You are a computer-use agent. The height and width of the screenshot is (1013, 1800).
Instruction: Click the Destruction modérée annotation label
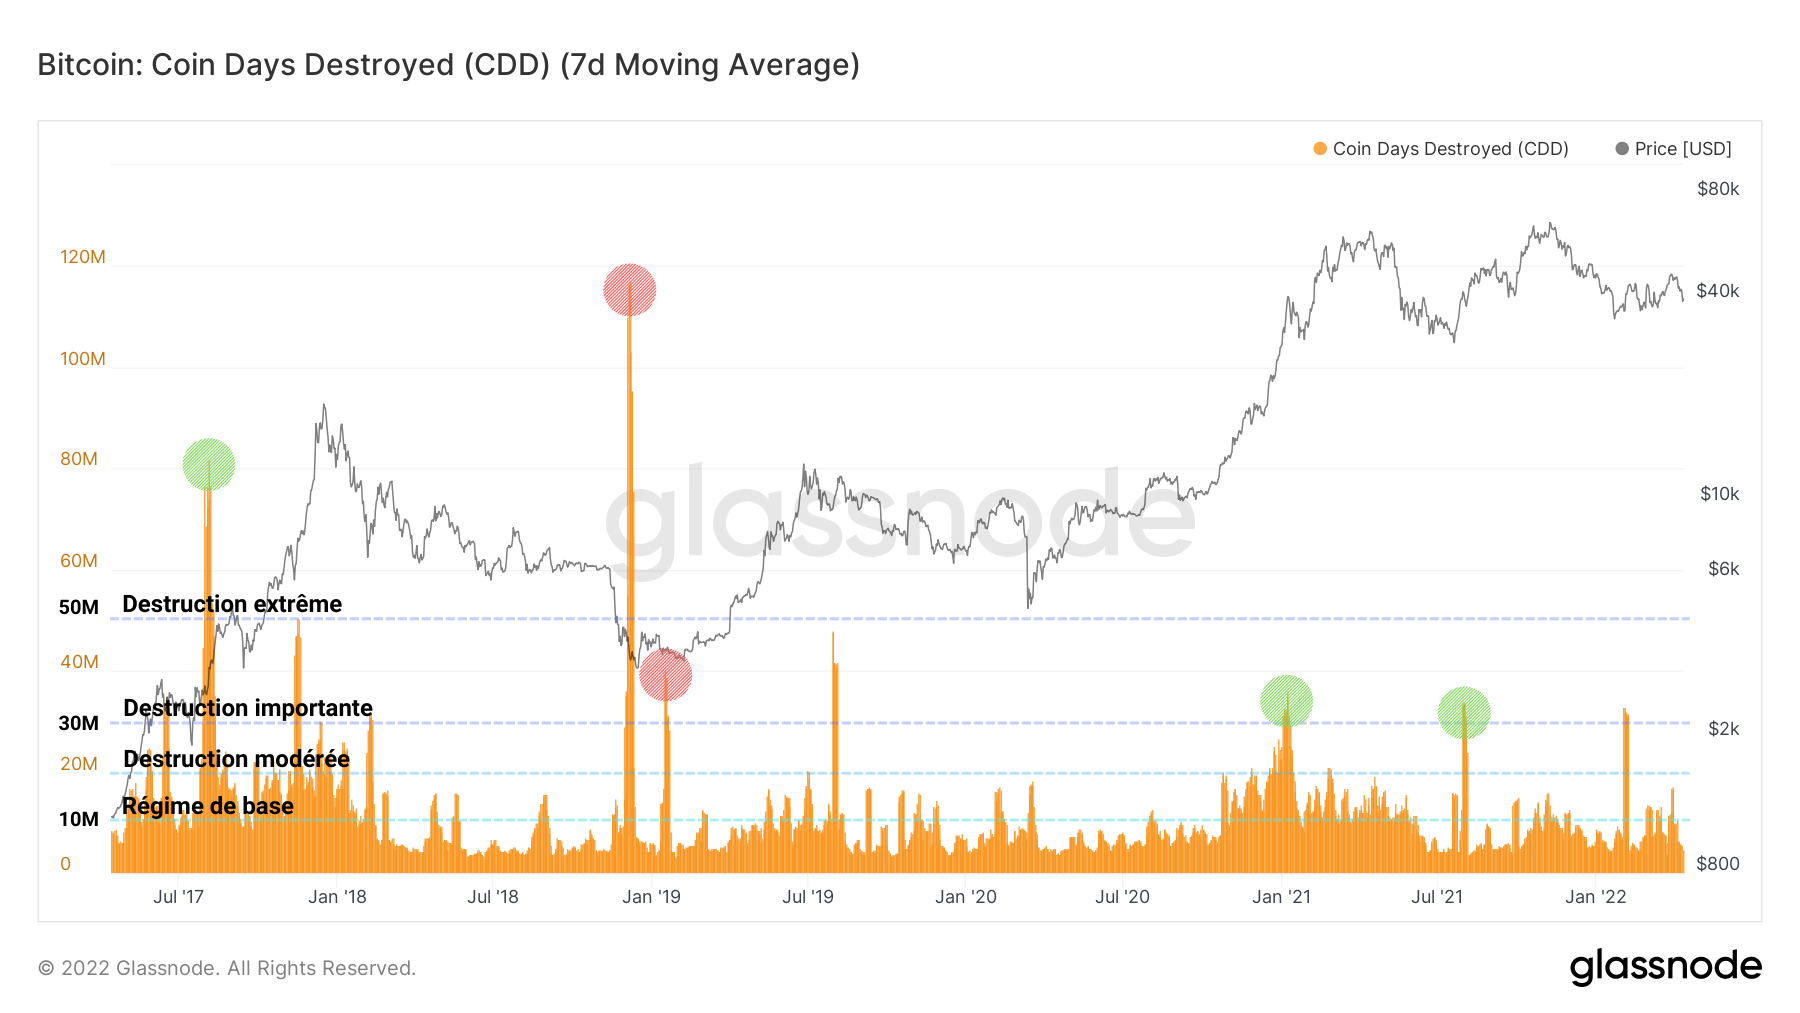[x=236, y=759]
